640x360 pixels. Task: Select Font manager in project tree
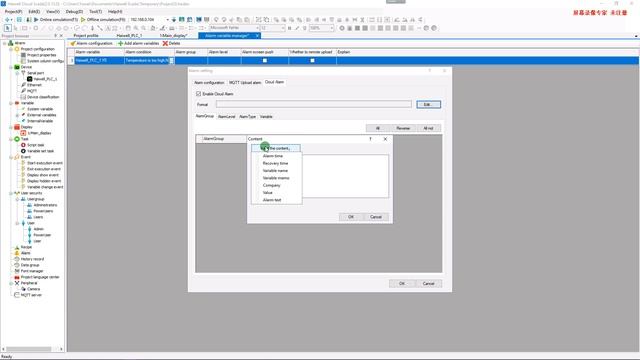[32, 271]
